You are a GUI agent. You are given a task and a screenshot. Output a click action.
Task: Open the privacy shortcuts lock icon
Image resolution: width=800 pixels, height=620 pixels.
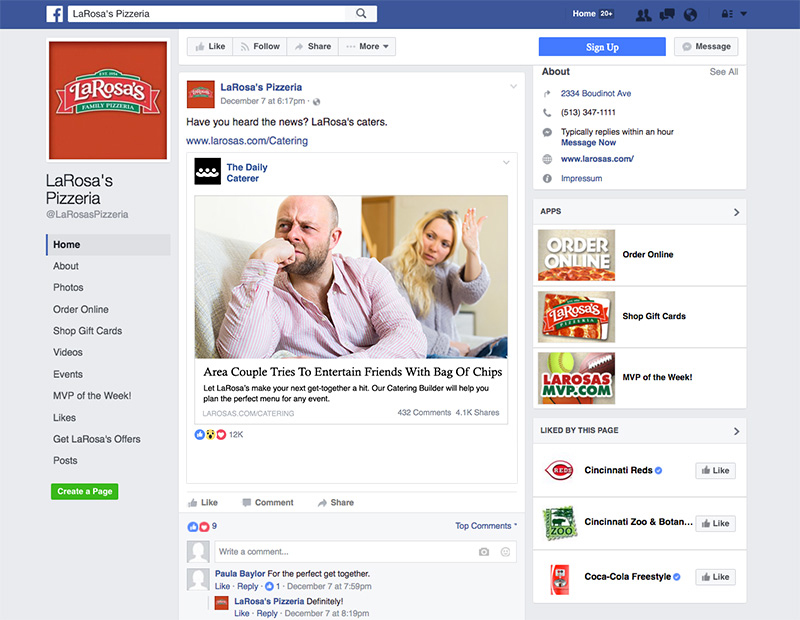click(x=727, y=14)
